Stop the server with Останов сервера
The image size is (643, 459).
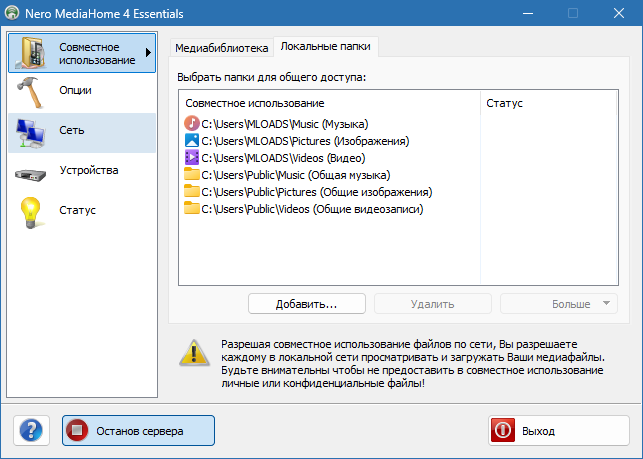click(x=138, y=430)
